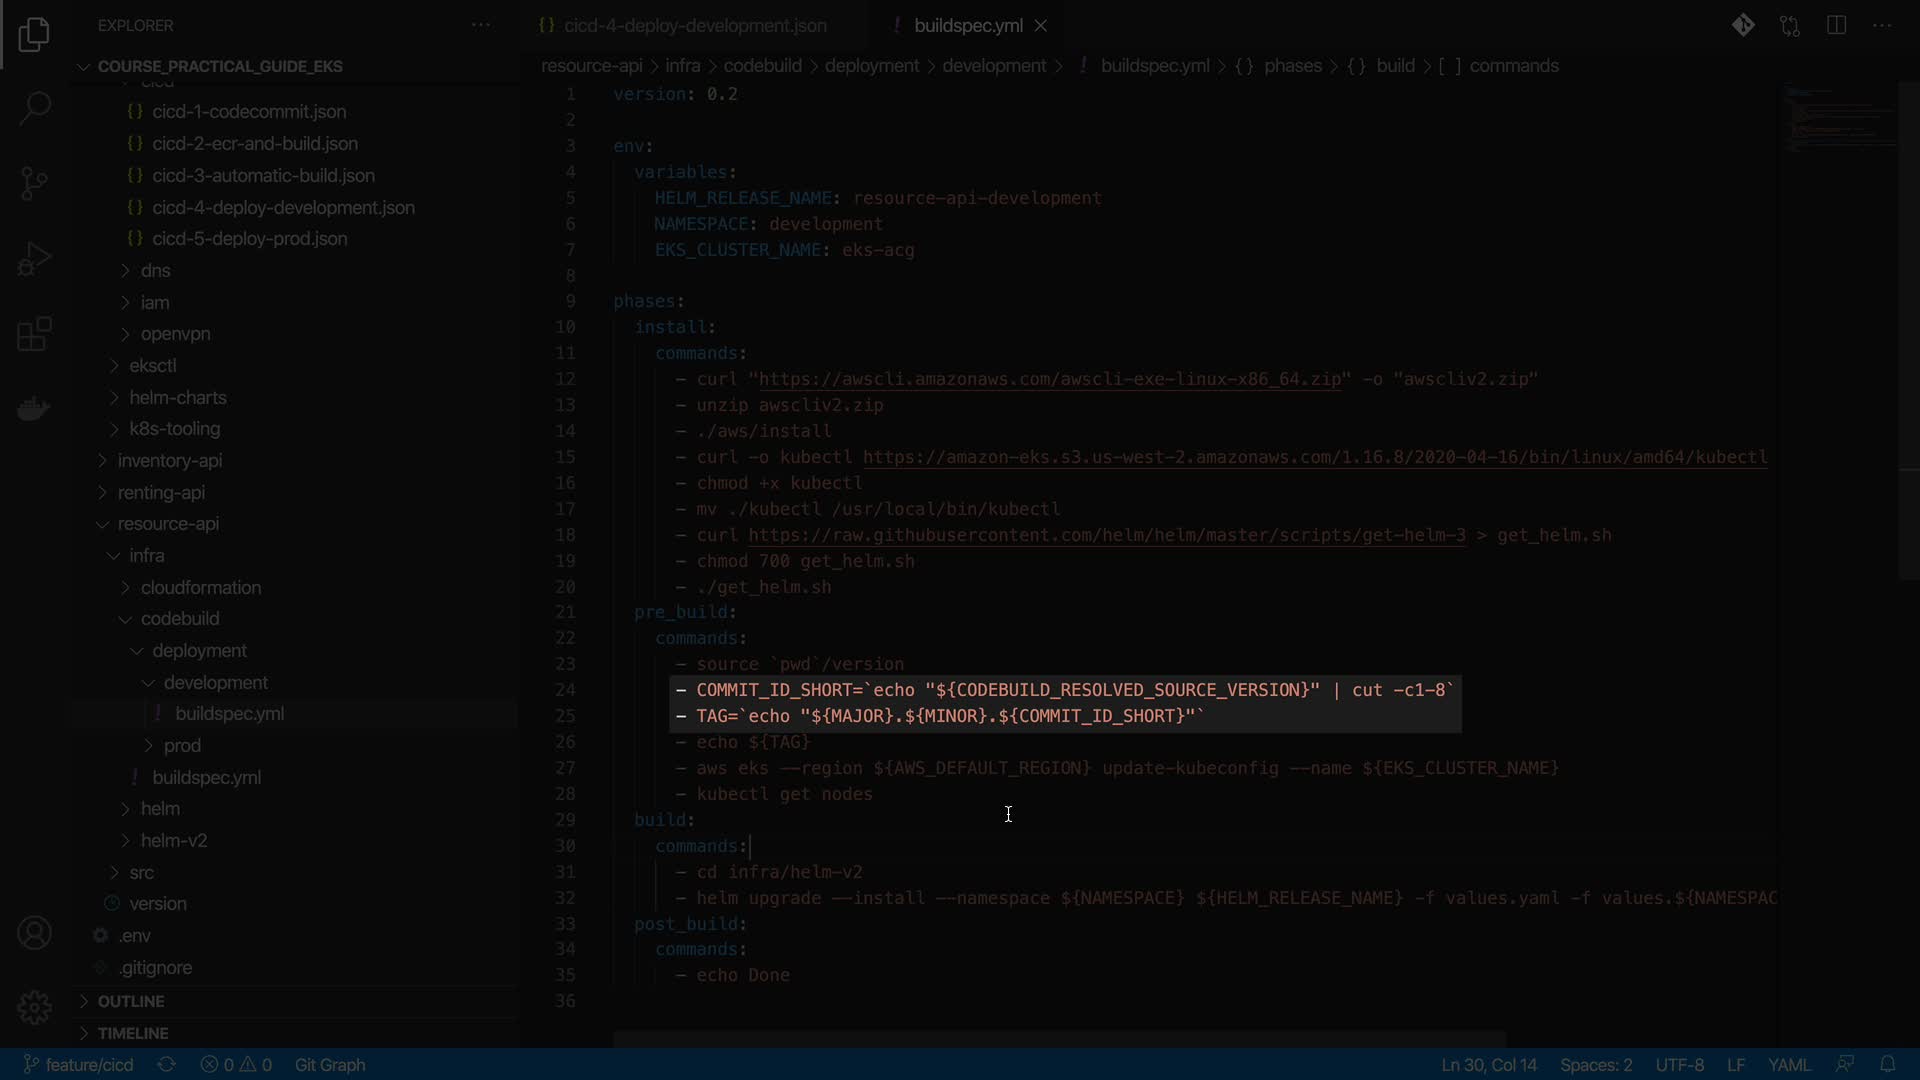Switch to cicd-4-deploy-development.json tab
Screen dimensions: 1920x1080
694,25
